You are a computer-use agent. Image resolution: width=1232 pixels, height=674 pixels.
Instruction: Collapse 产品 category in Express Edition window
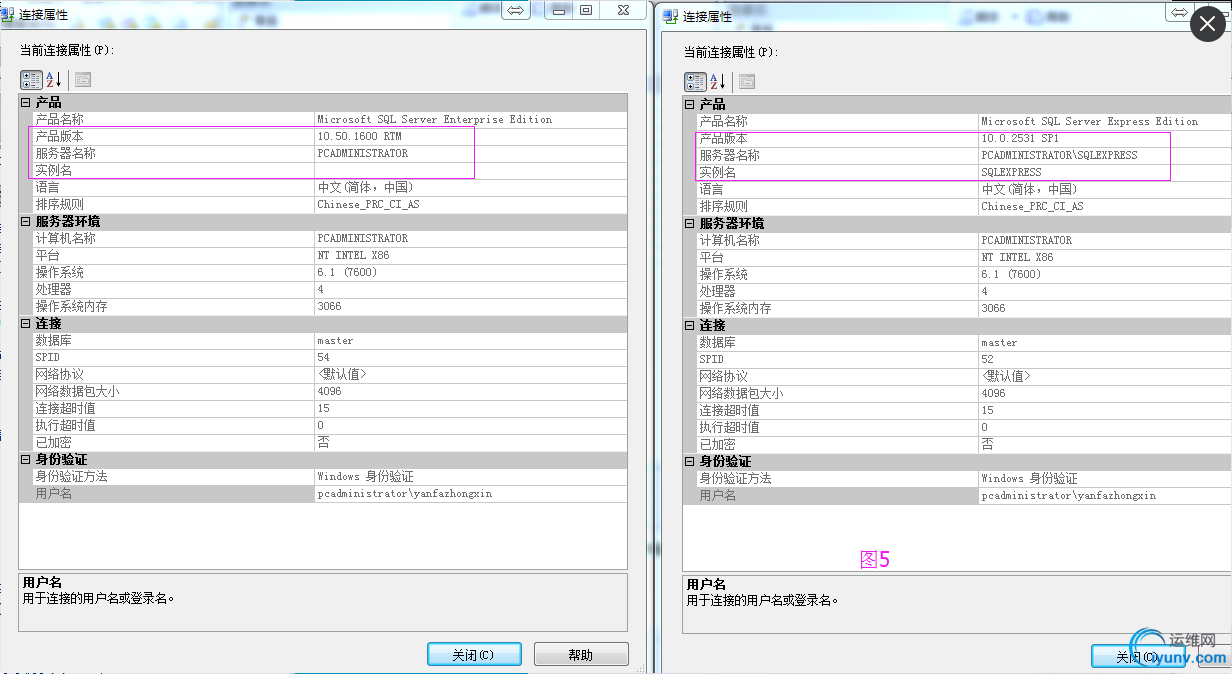(x=690, y=104)
